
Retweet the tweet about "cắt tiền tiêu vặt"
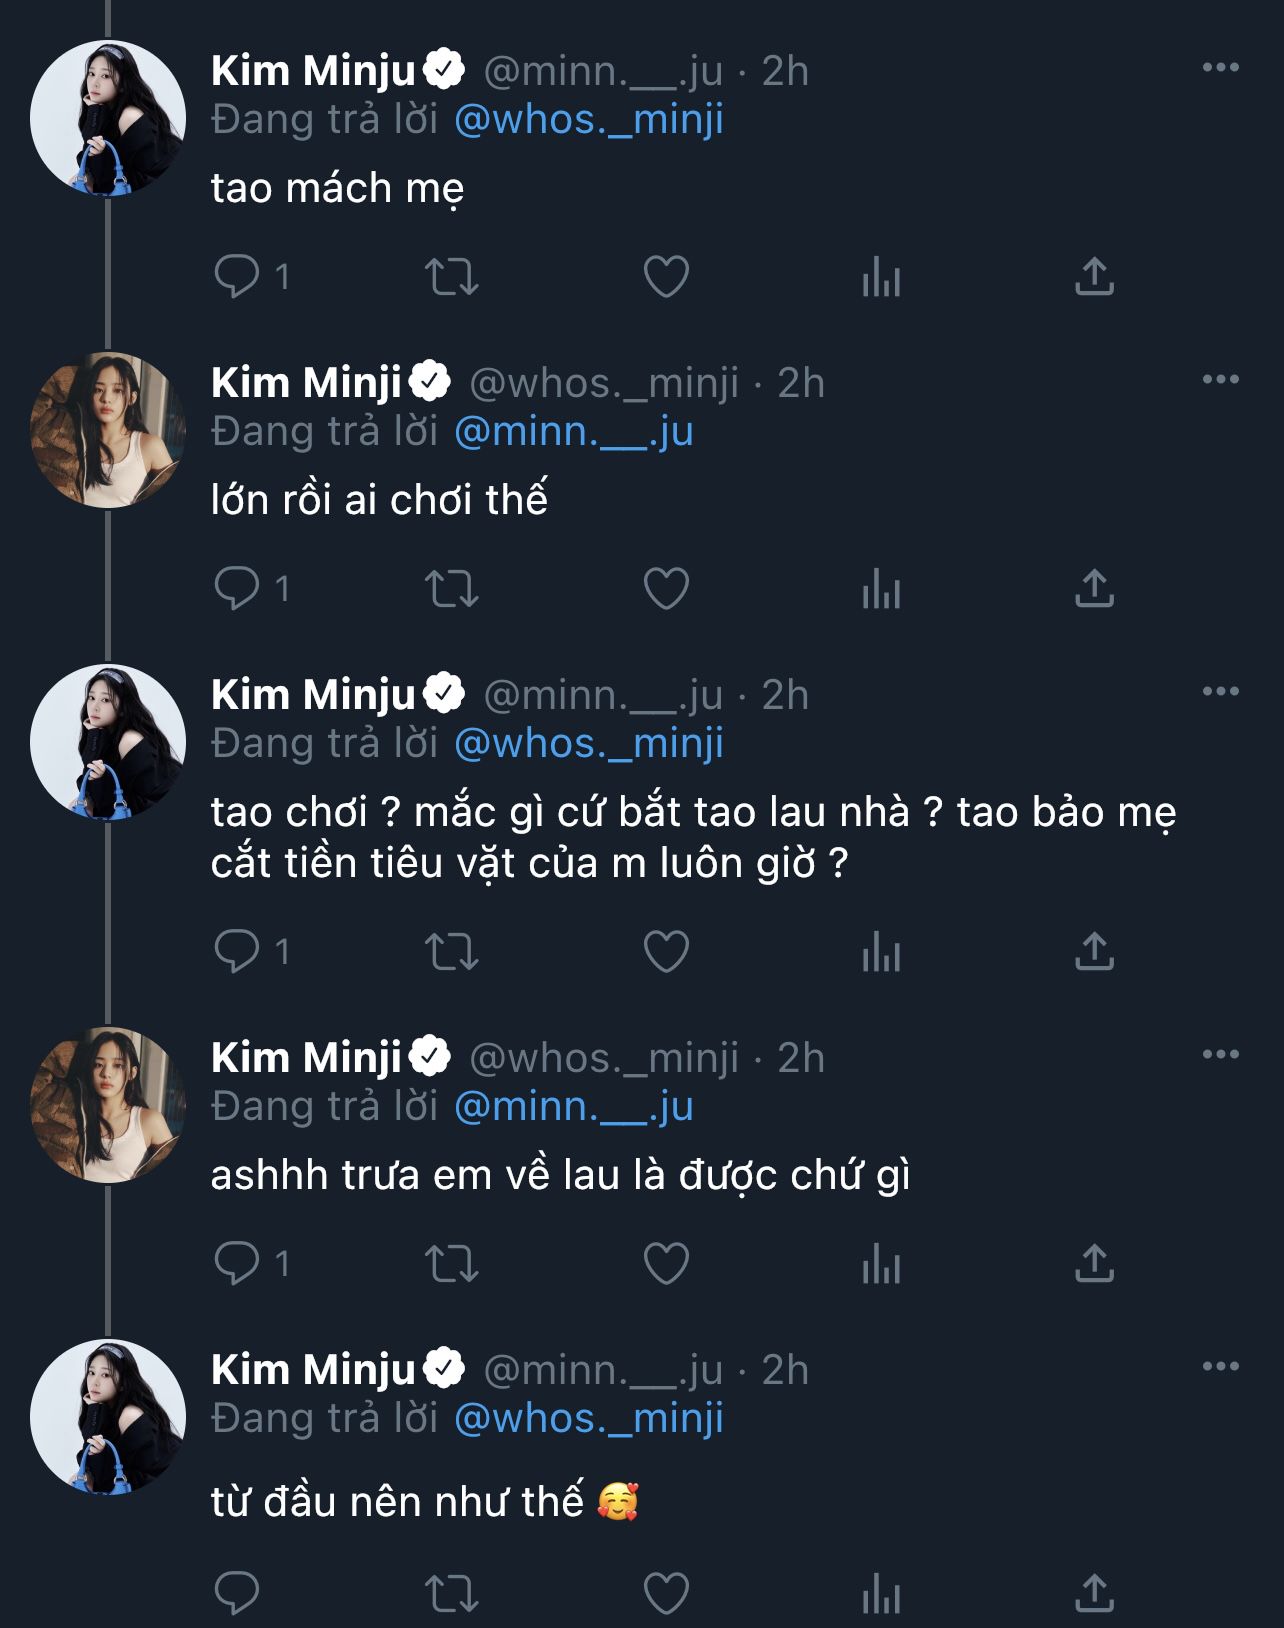click(x=452, y=952)
